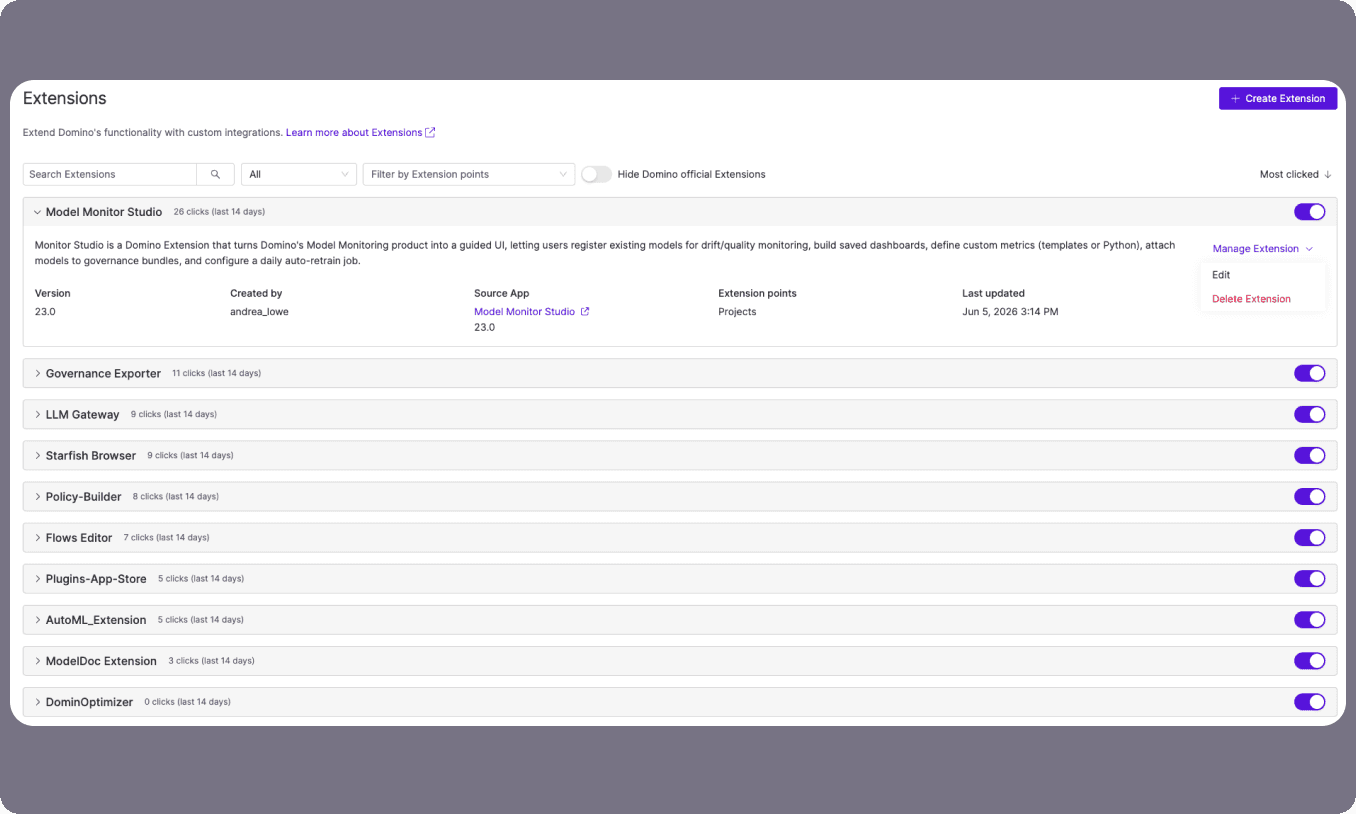The height and width of the screenshot is (814, 1356).
Task: Open Filter by Extension points dropdown
Action: (469, 174)
